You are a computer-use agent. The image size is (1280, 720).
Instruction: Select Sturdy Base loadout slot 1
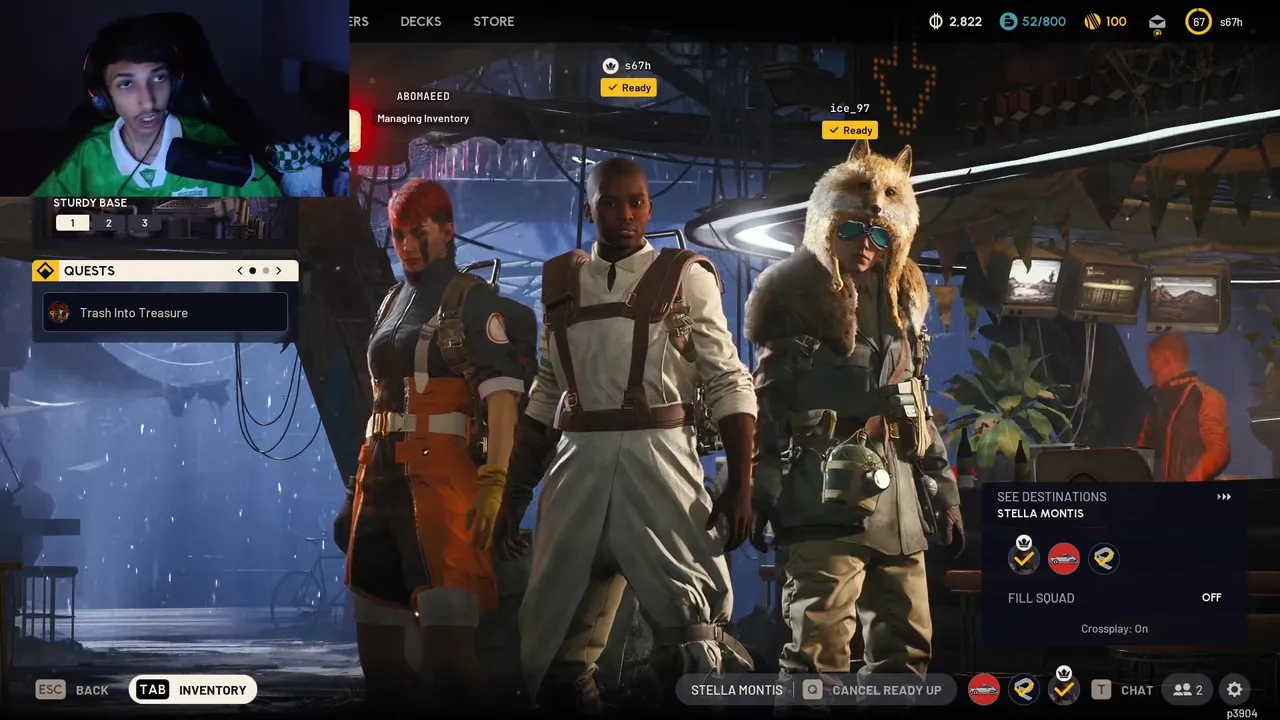click(x=72, y=223)
